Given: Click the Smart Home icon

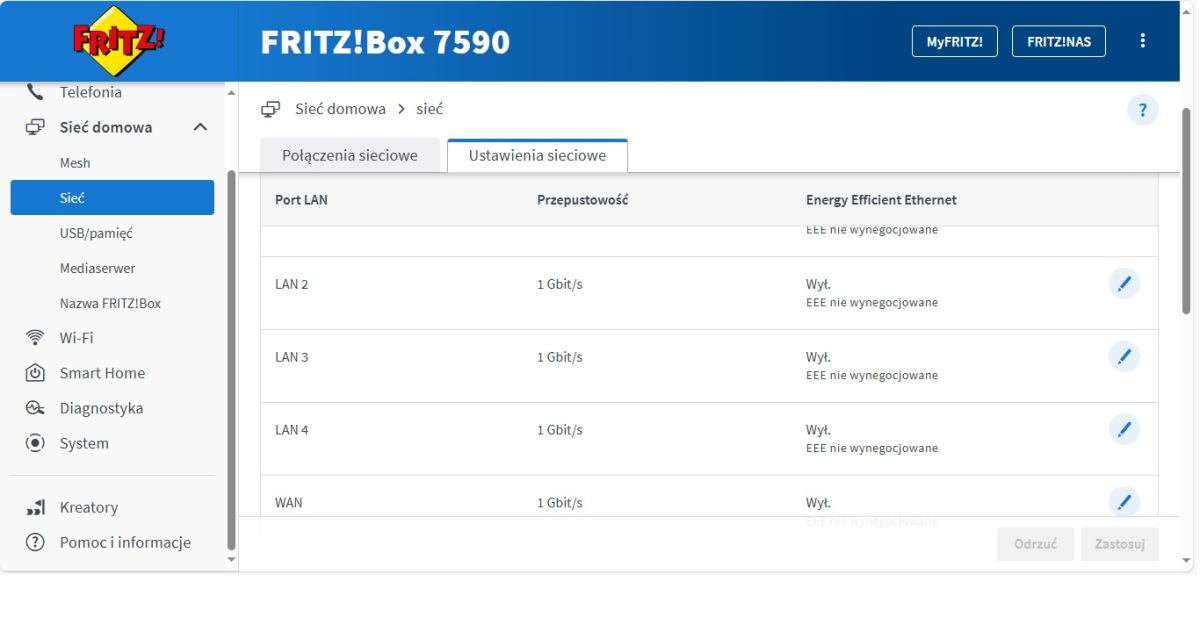Looking at the screenshot, I should coord(35,373).
